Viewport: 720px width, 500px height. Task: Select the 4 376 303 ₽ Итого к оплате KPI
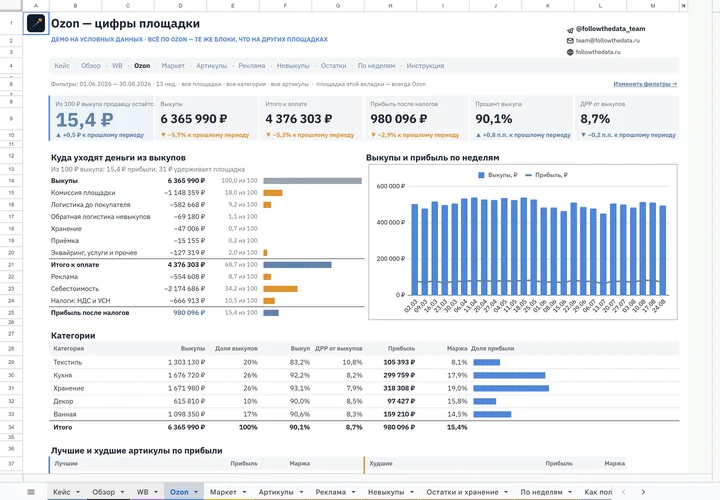coord(298,119)
